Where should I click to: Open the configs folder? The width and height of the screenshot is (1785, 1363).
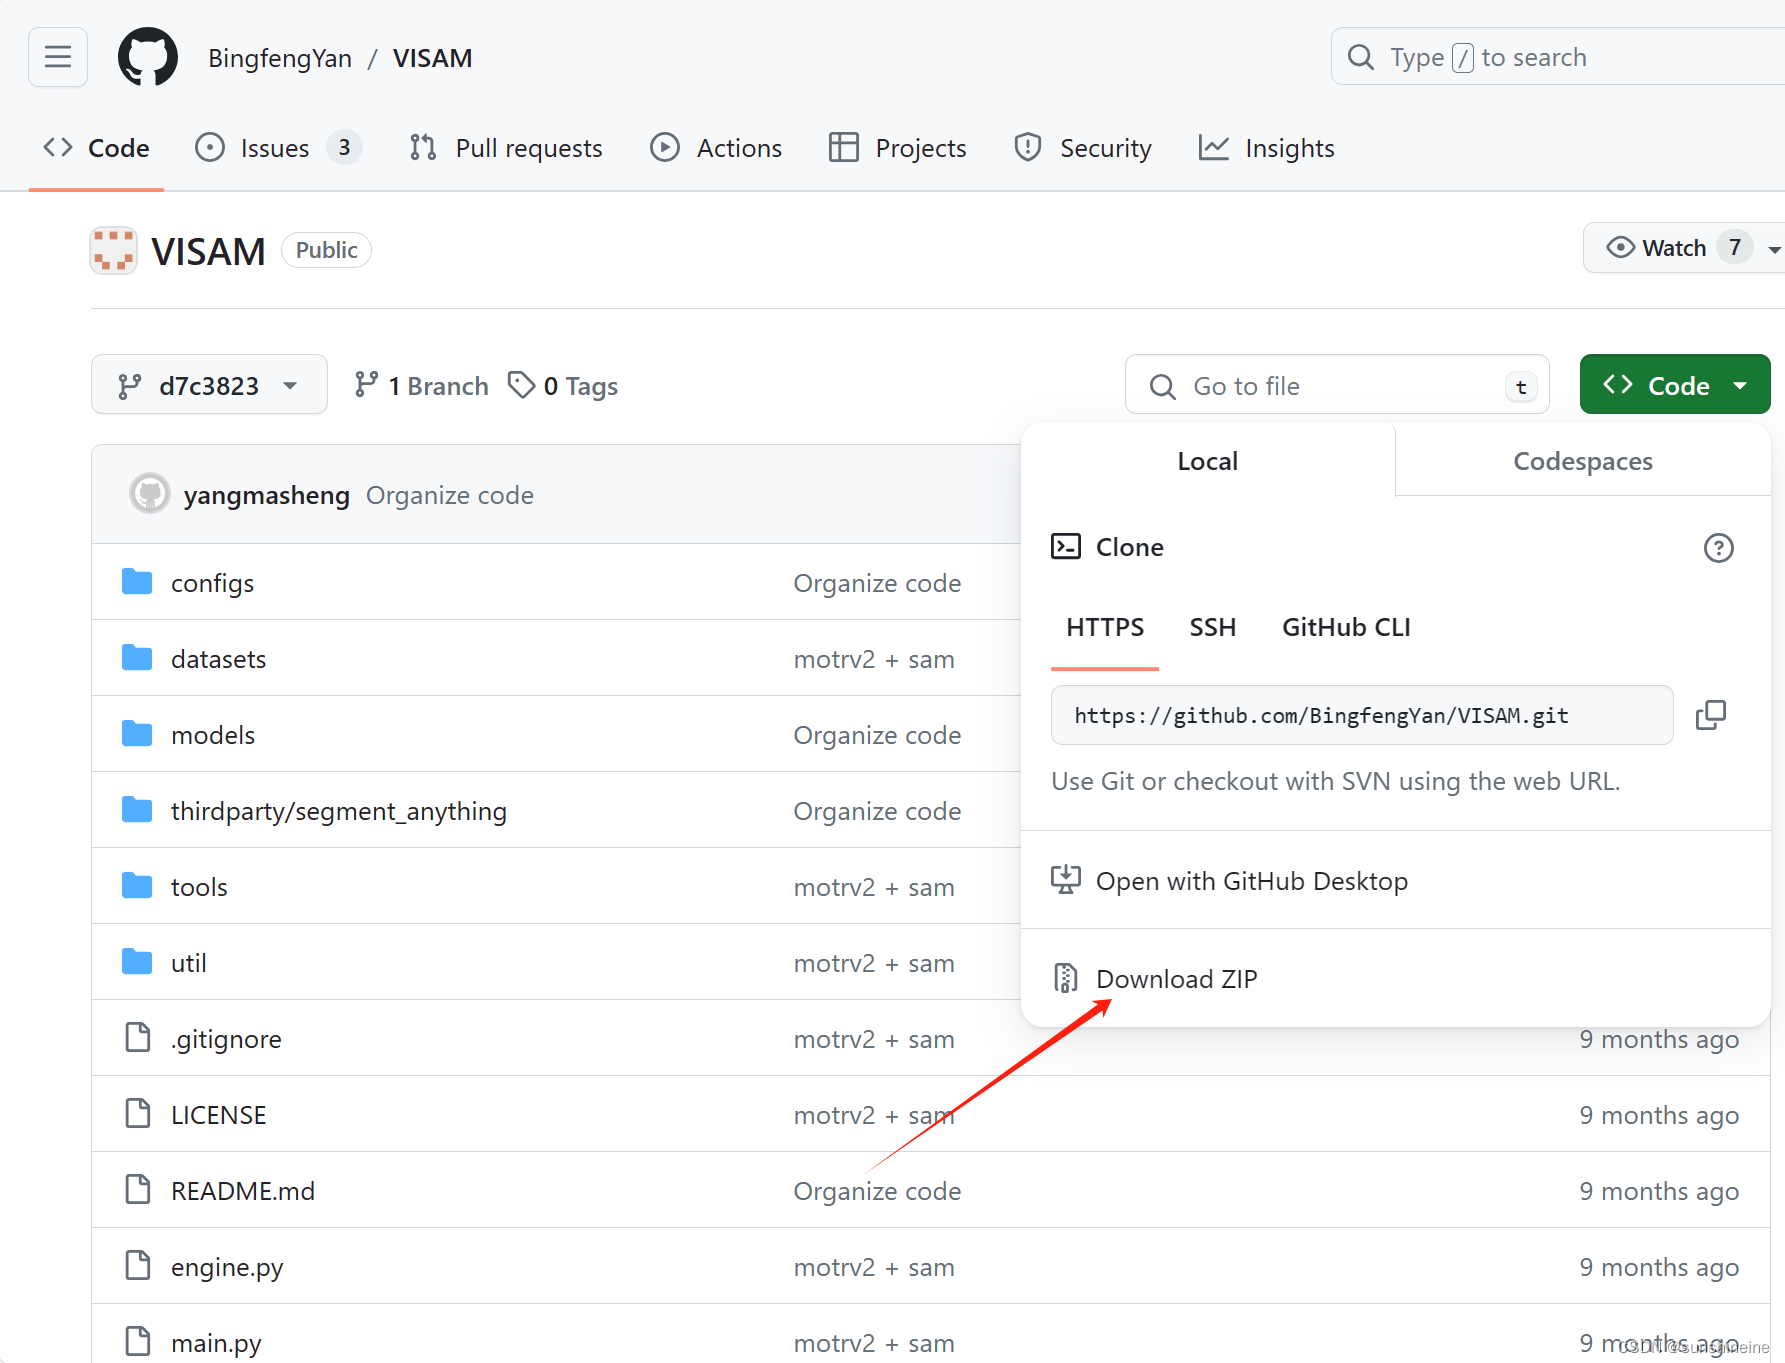point(212,583)
